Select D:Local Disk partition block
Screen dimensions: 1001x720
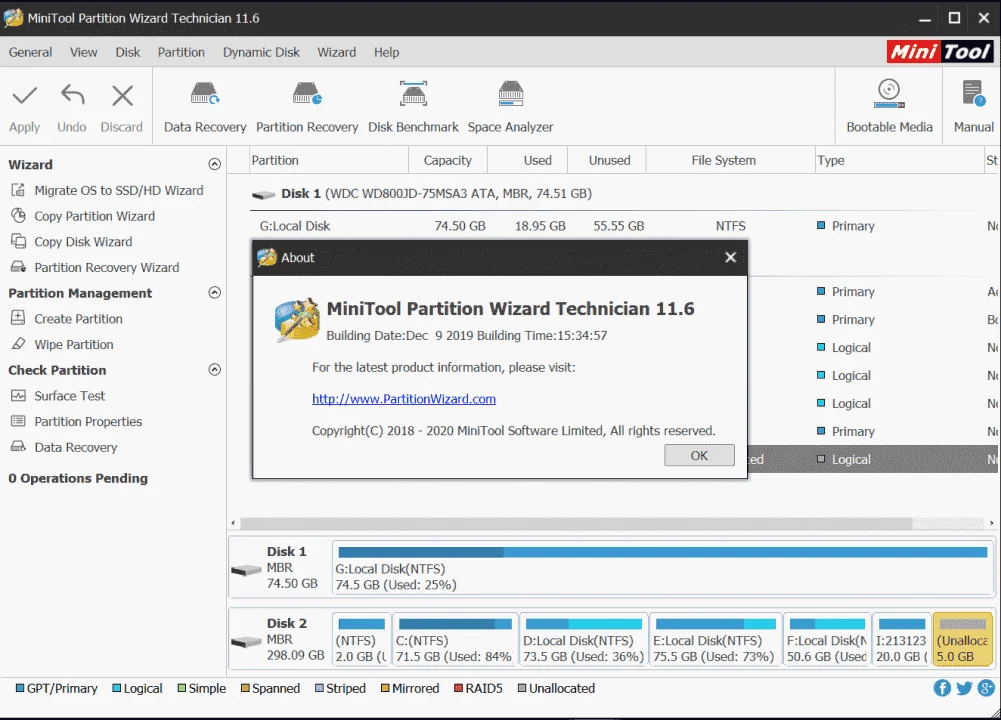tap(583, 640)
